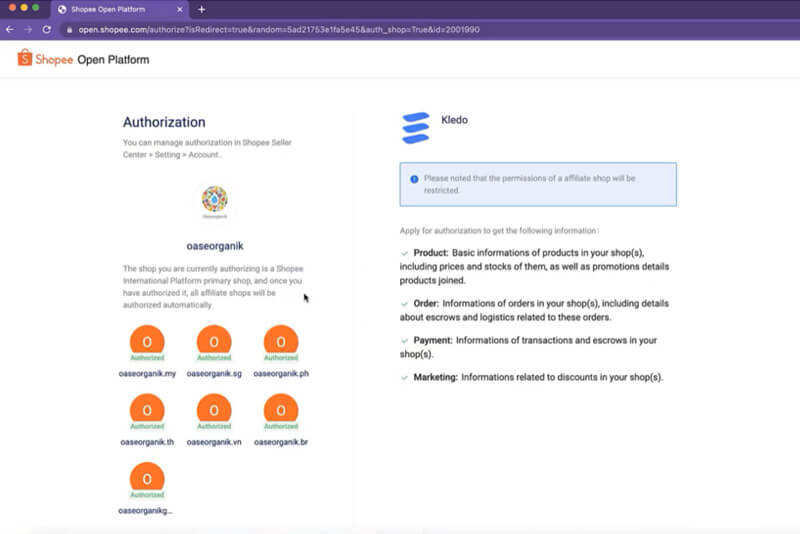Click the address bar URL field

click(x=279, y=30)
